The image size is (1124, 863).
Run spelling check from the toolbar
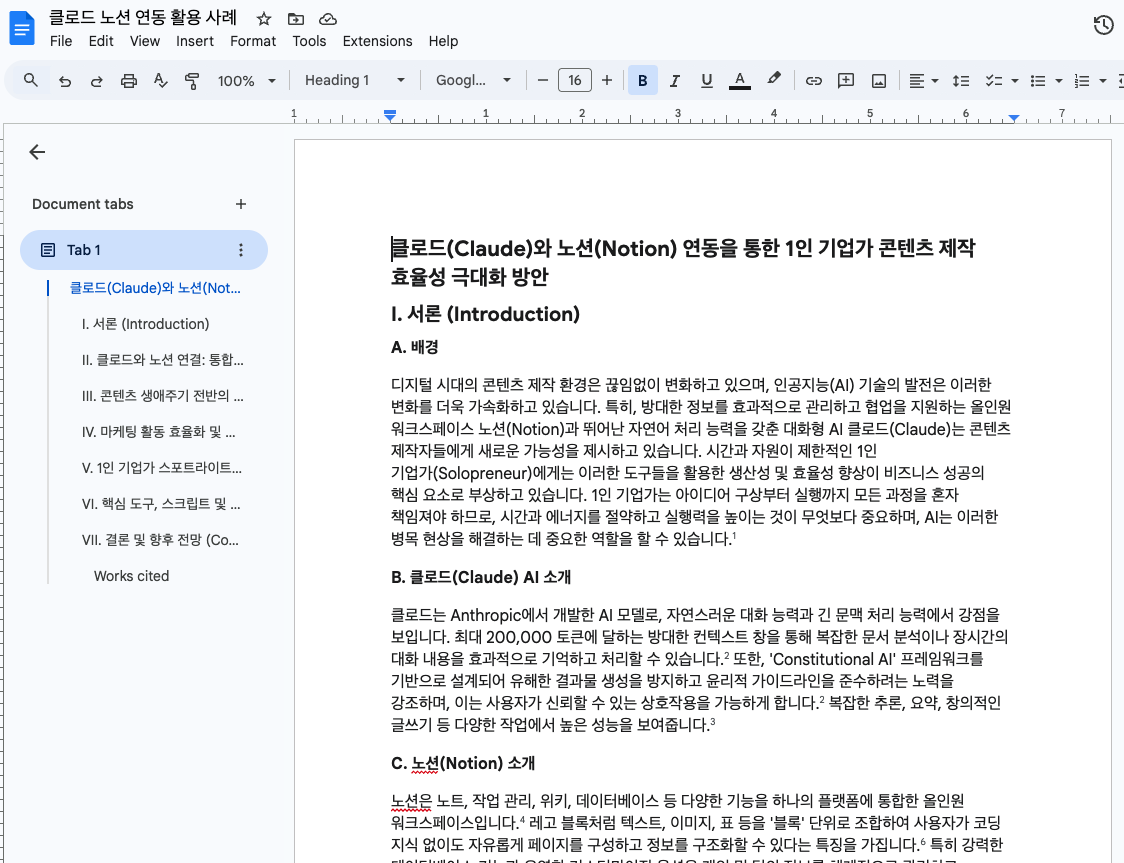pos(160,79)
